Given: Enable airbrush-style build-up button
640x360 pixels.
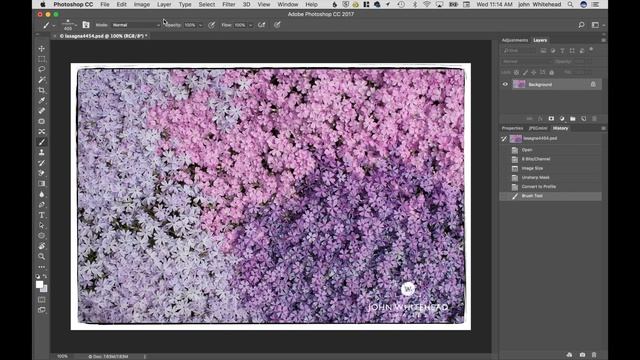Looking at the screenshot, I should (x=262, y=25).
